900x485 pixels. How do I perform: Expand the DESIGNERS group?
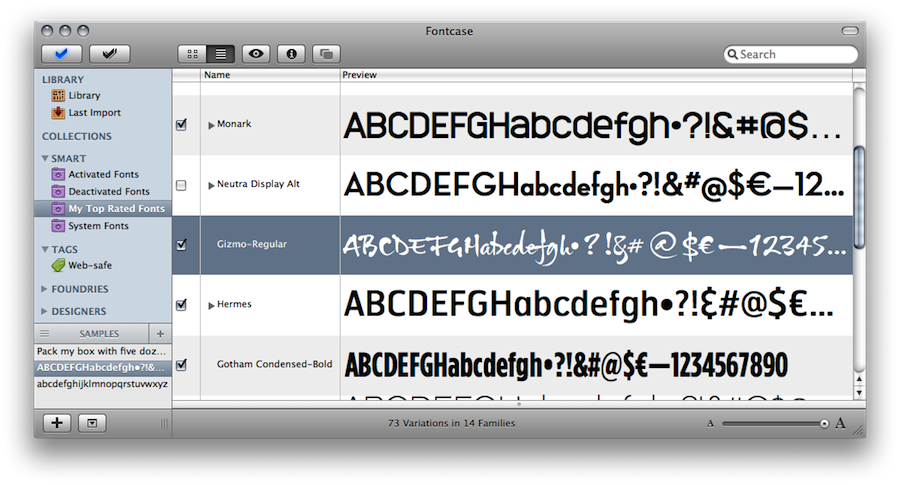click(x=44, y=311)
